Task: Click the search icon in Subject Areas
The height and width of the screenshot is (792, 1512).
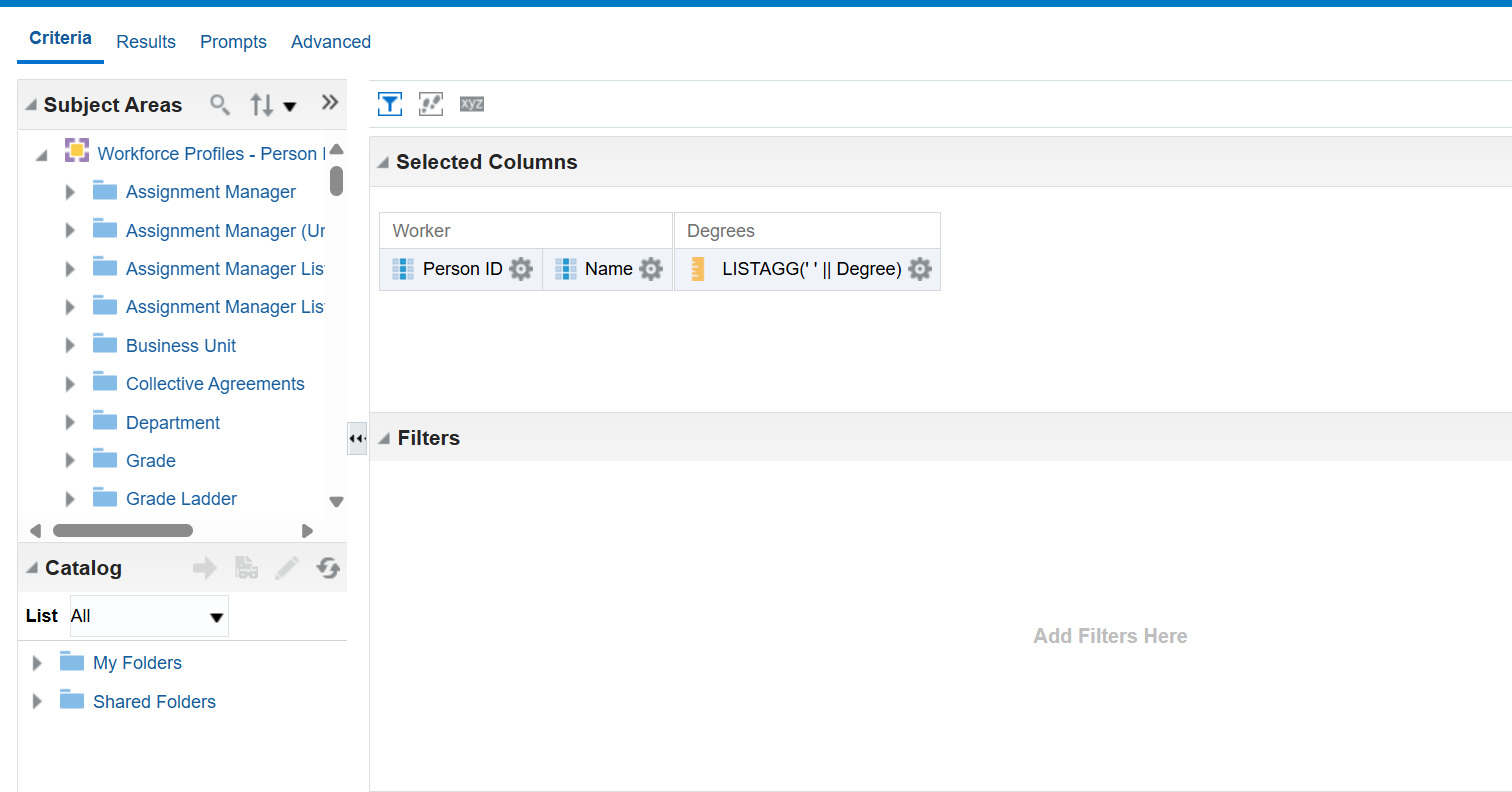Action: pos(220,104)
